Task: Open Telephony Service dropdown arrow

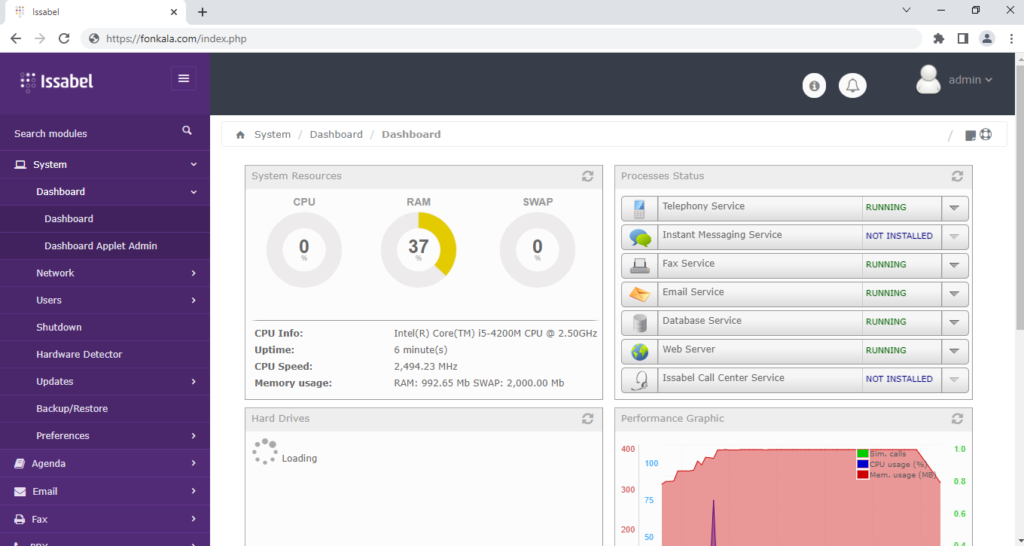Action: coord(954,208)
